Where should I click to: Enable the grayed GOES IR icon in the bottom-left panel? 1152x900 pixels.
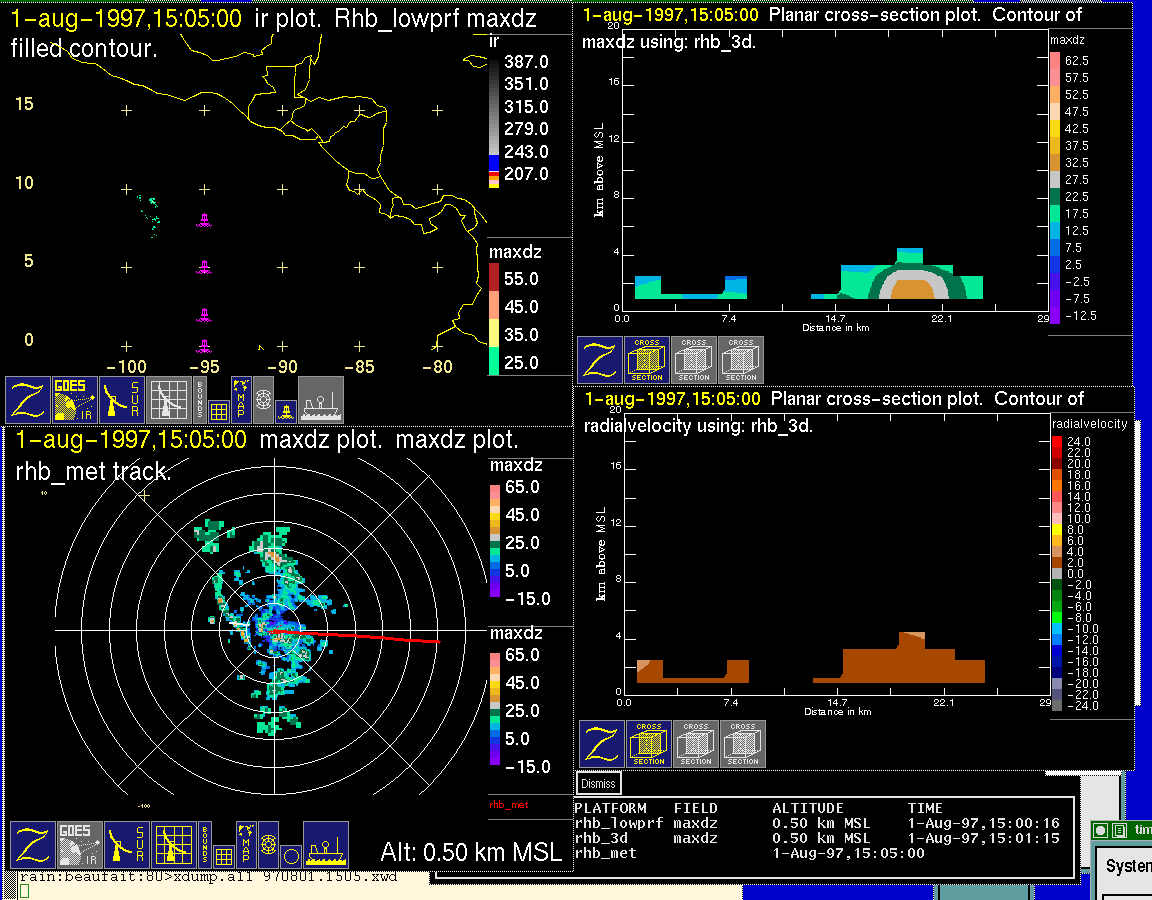[x=78, y=845]
